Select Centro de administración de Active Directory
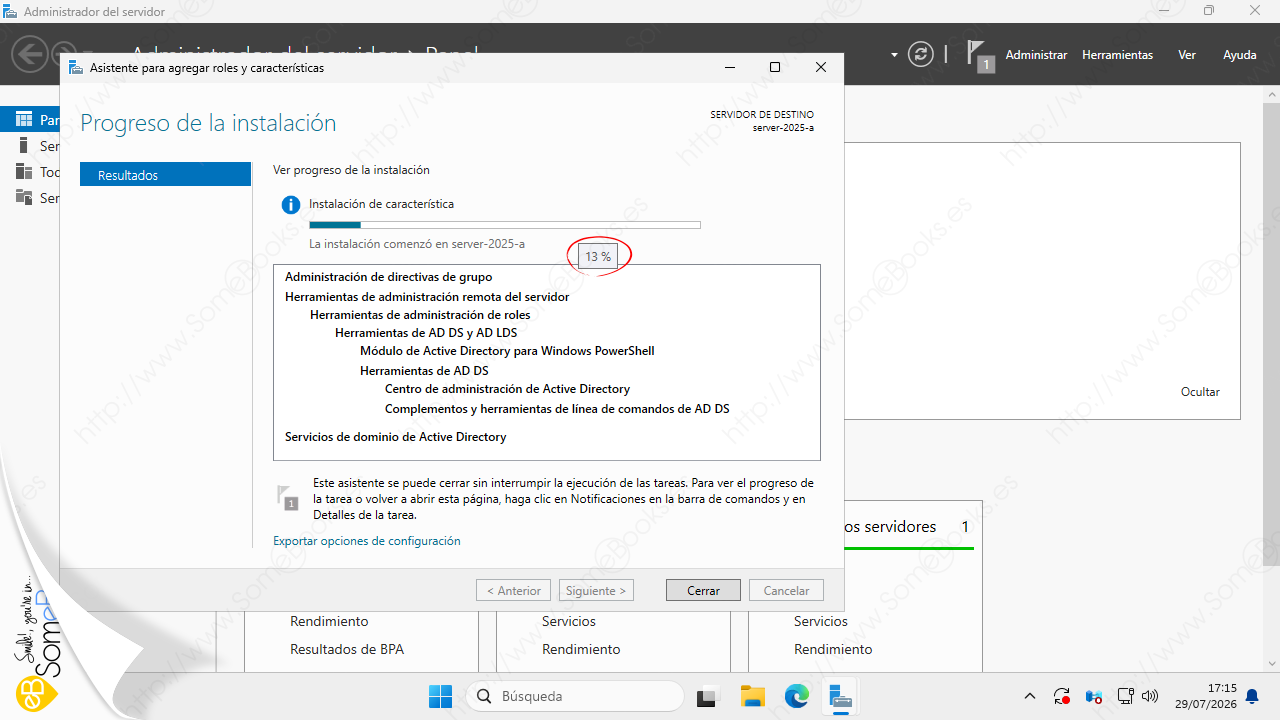 pyautogui.click(x=507, y=389)
